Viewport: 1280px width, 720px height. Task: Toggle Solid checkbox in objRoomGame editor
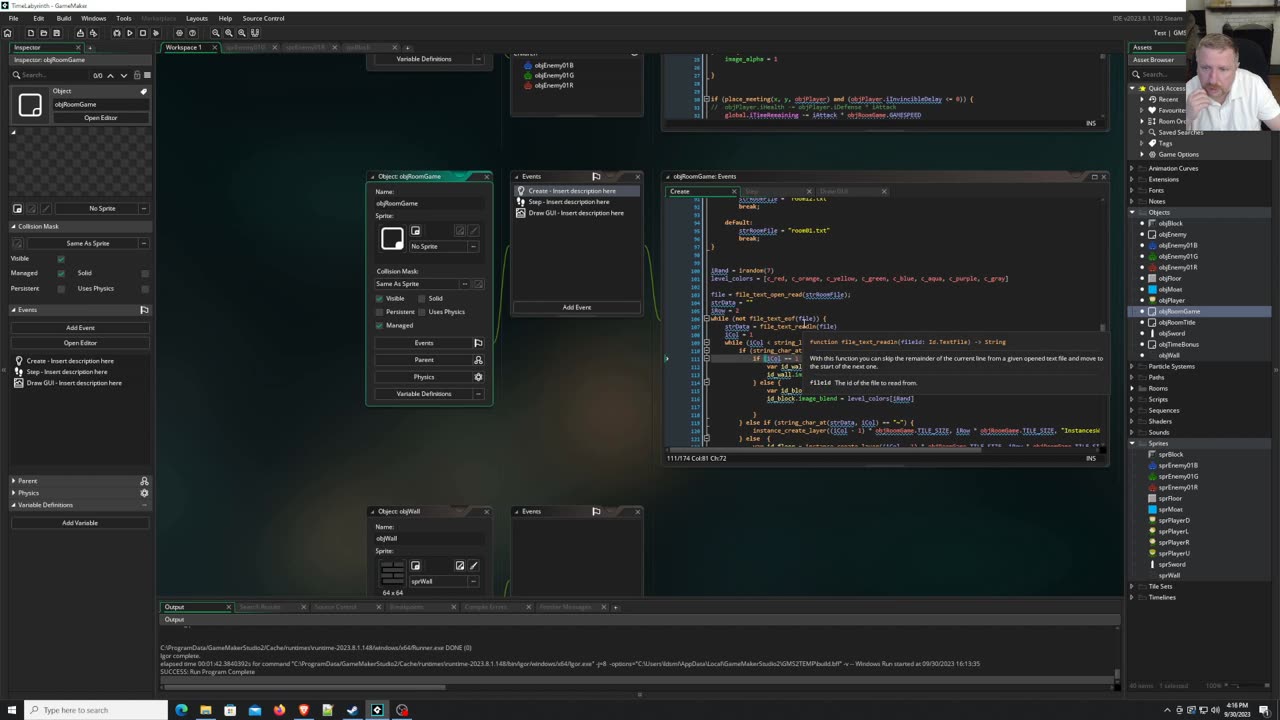[421, 298]
